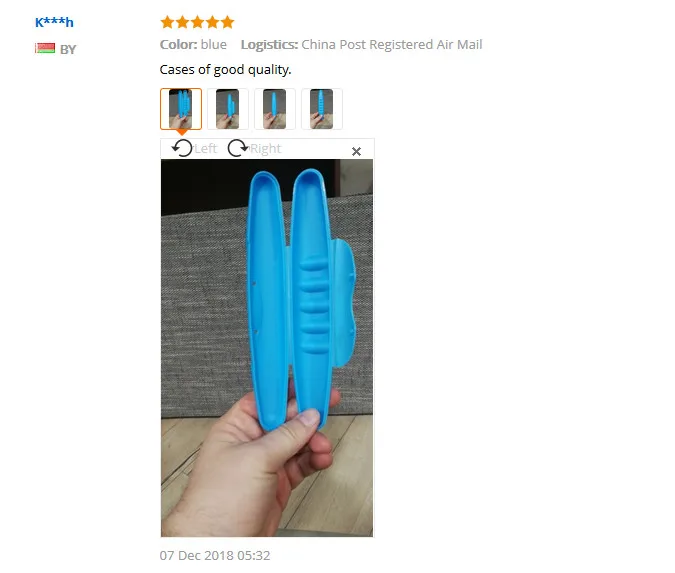Click the BY country code label
This screenshot has width=675, height=573.
(68, 50)
